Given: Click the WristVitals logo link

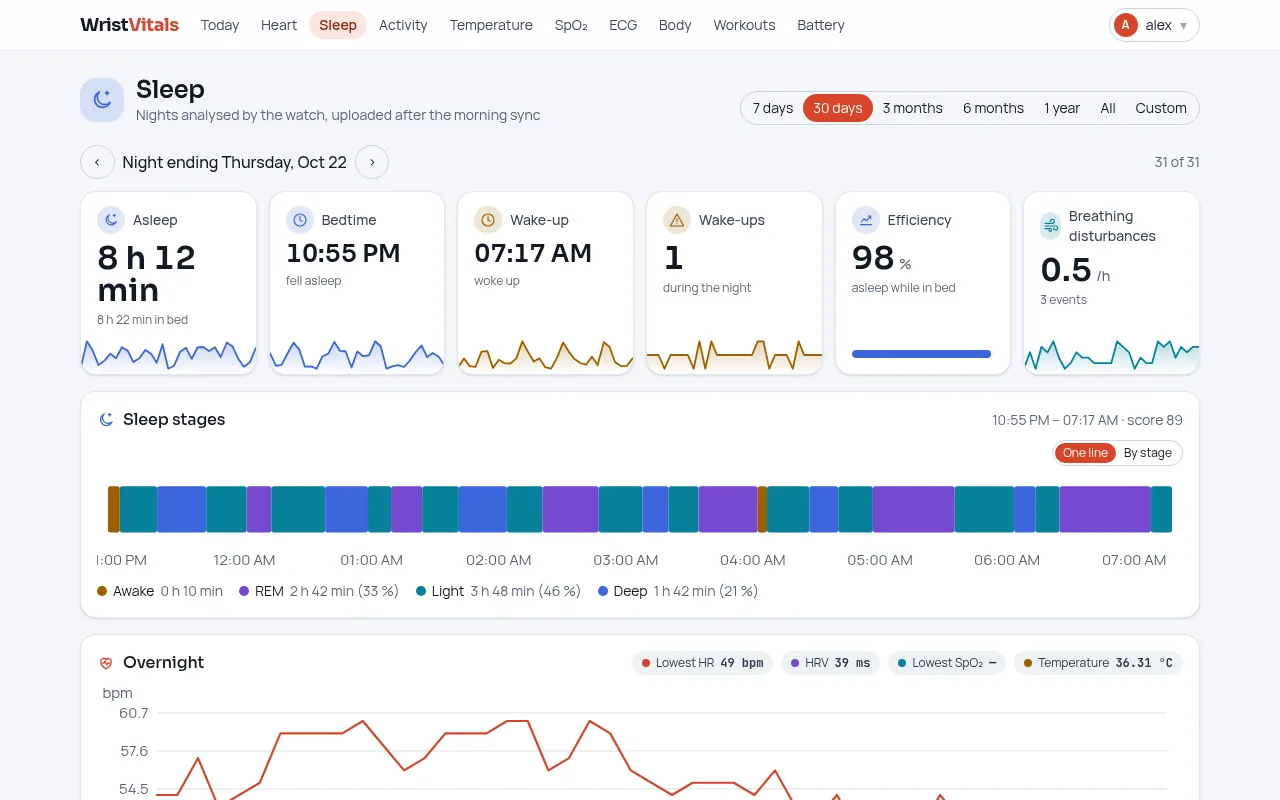Looking at the screenshot, I should tap(130, 25).
